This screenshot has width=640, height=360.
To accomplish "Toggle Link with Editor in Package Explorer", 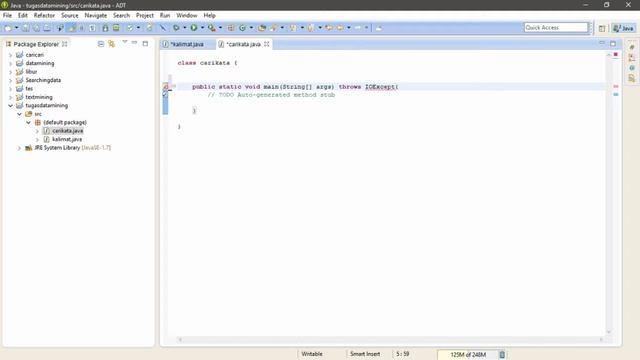I will pyautogui.click(x=111, y=44).
